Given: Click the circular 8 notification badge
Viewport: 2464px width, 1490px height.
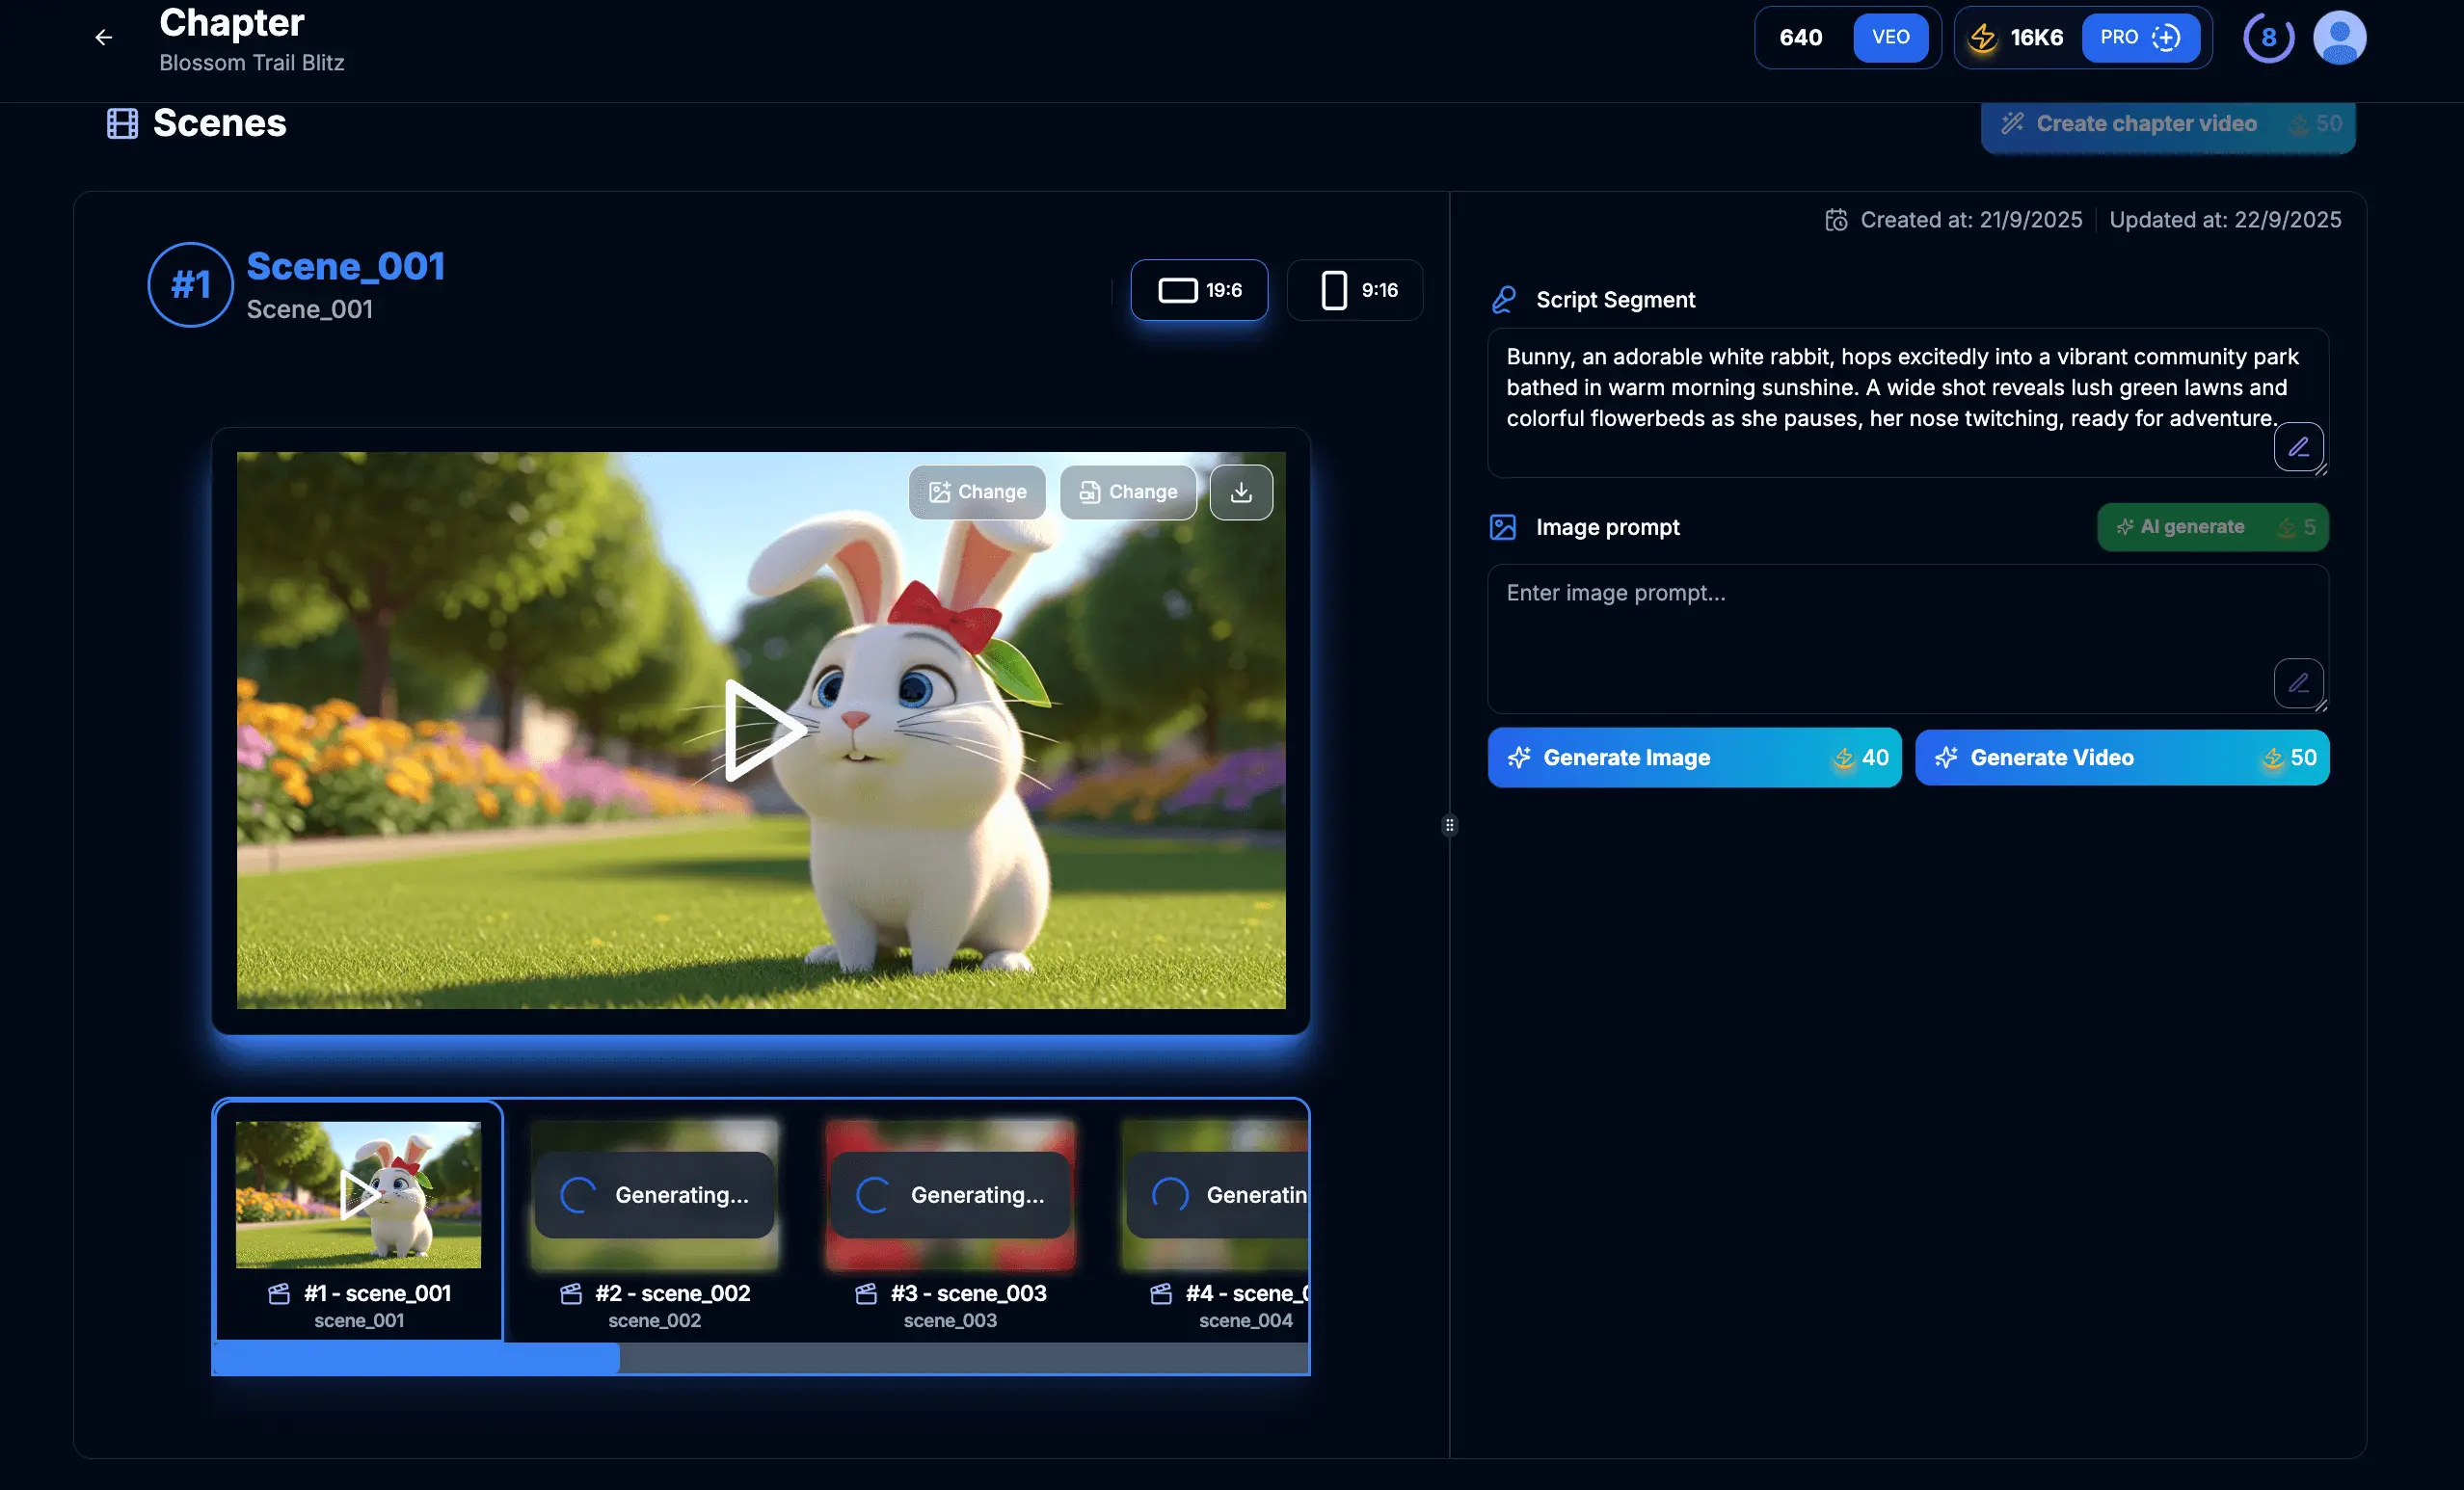Looking at the screenshot, I should click(2268, 38).
